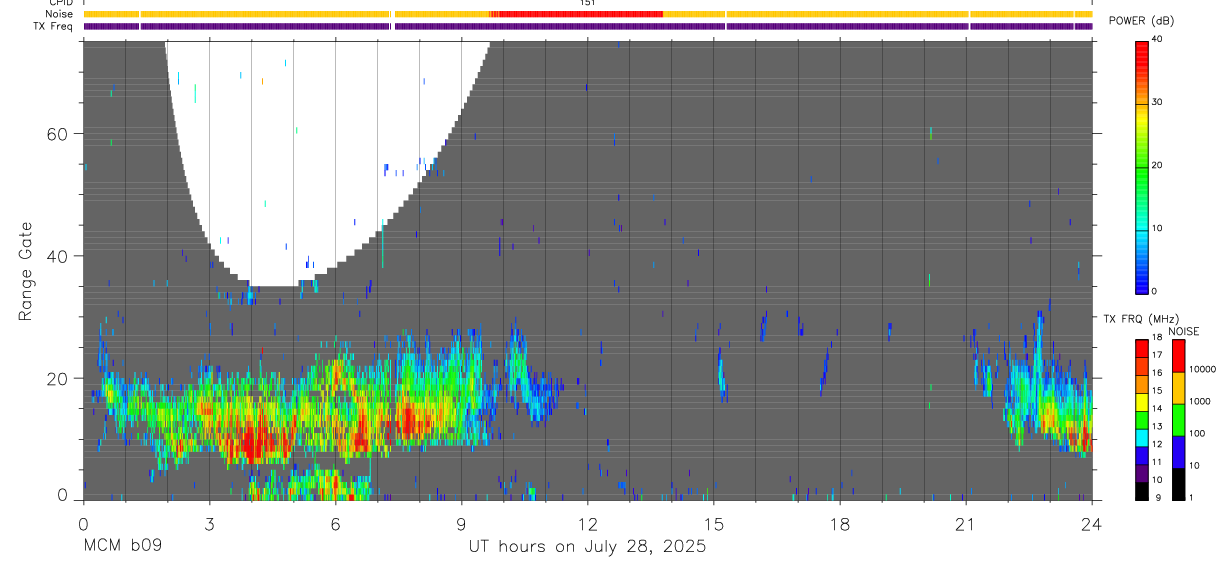The image size is (1228, 567).
Task: Click the 21 hour tick on the UT axis
Action: [966, 522]
